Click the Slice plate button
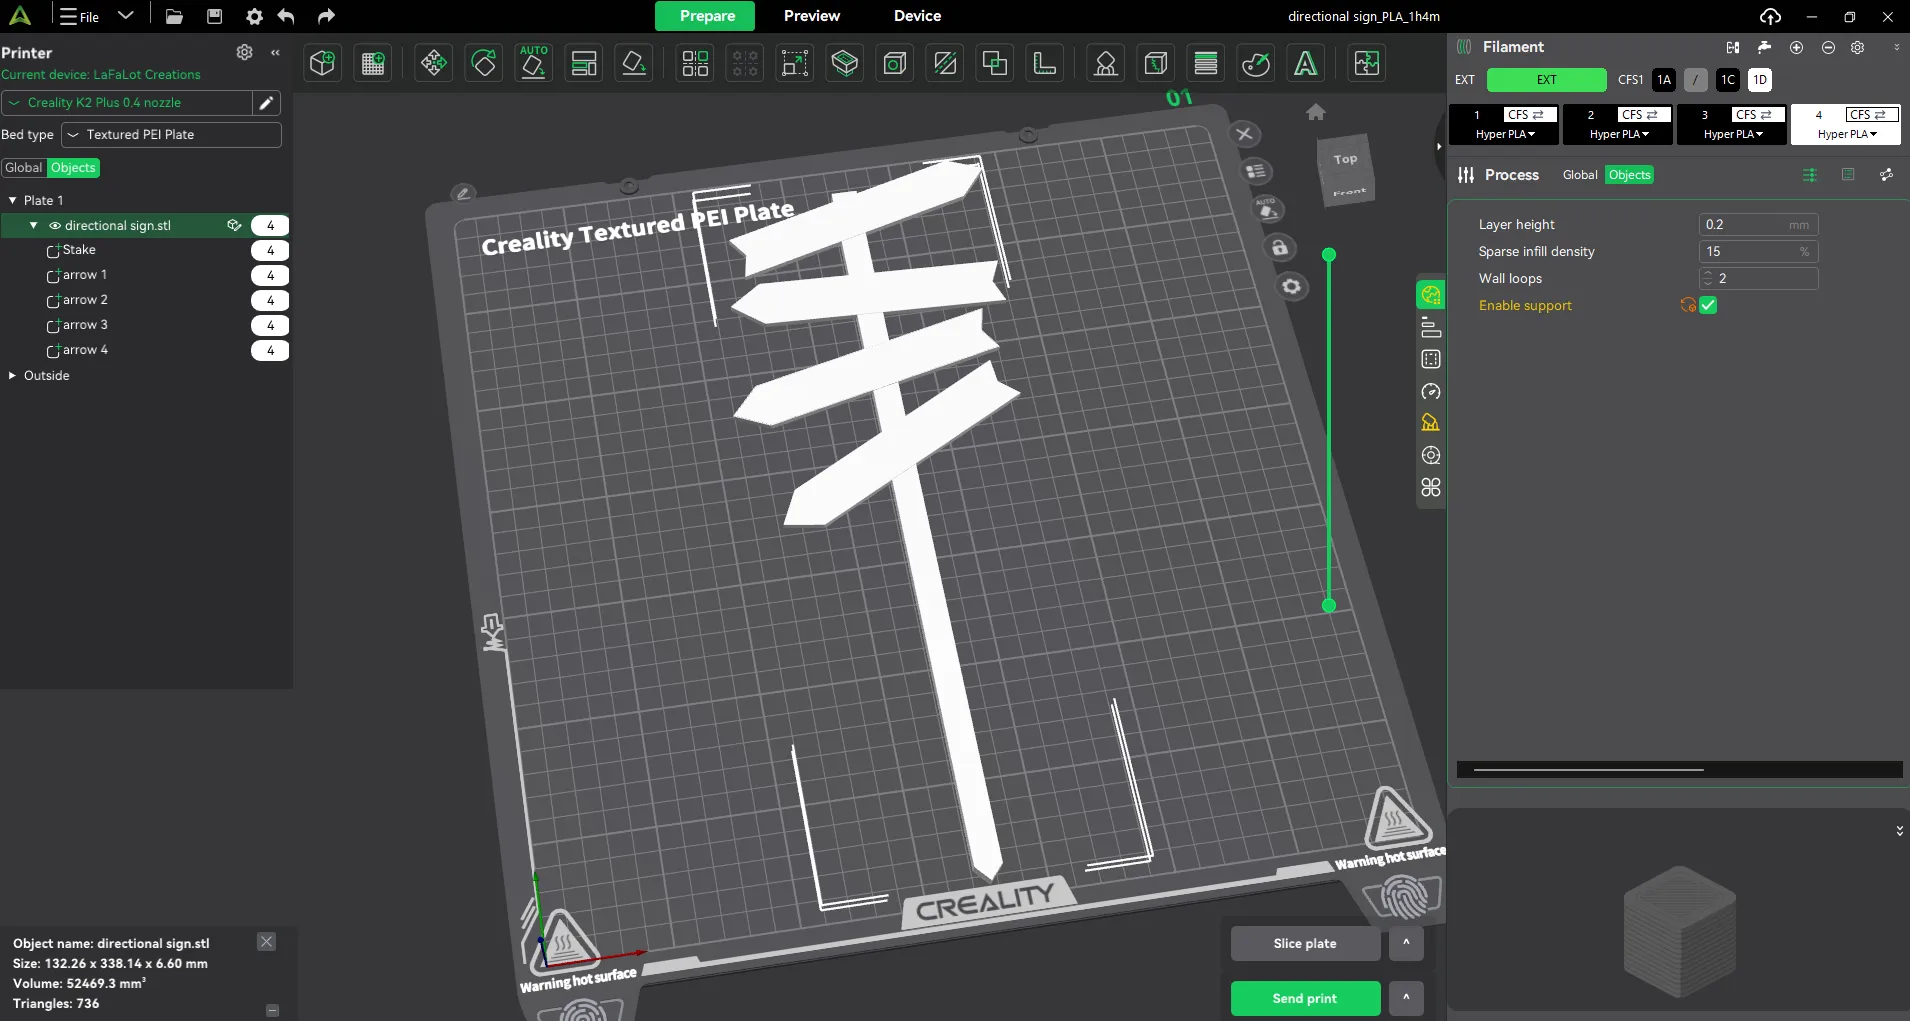1910x1021 pixels. coord(1304,943)
